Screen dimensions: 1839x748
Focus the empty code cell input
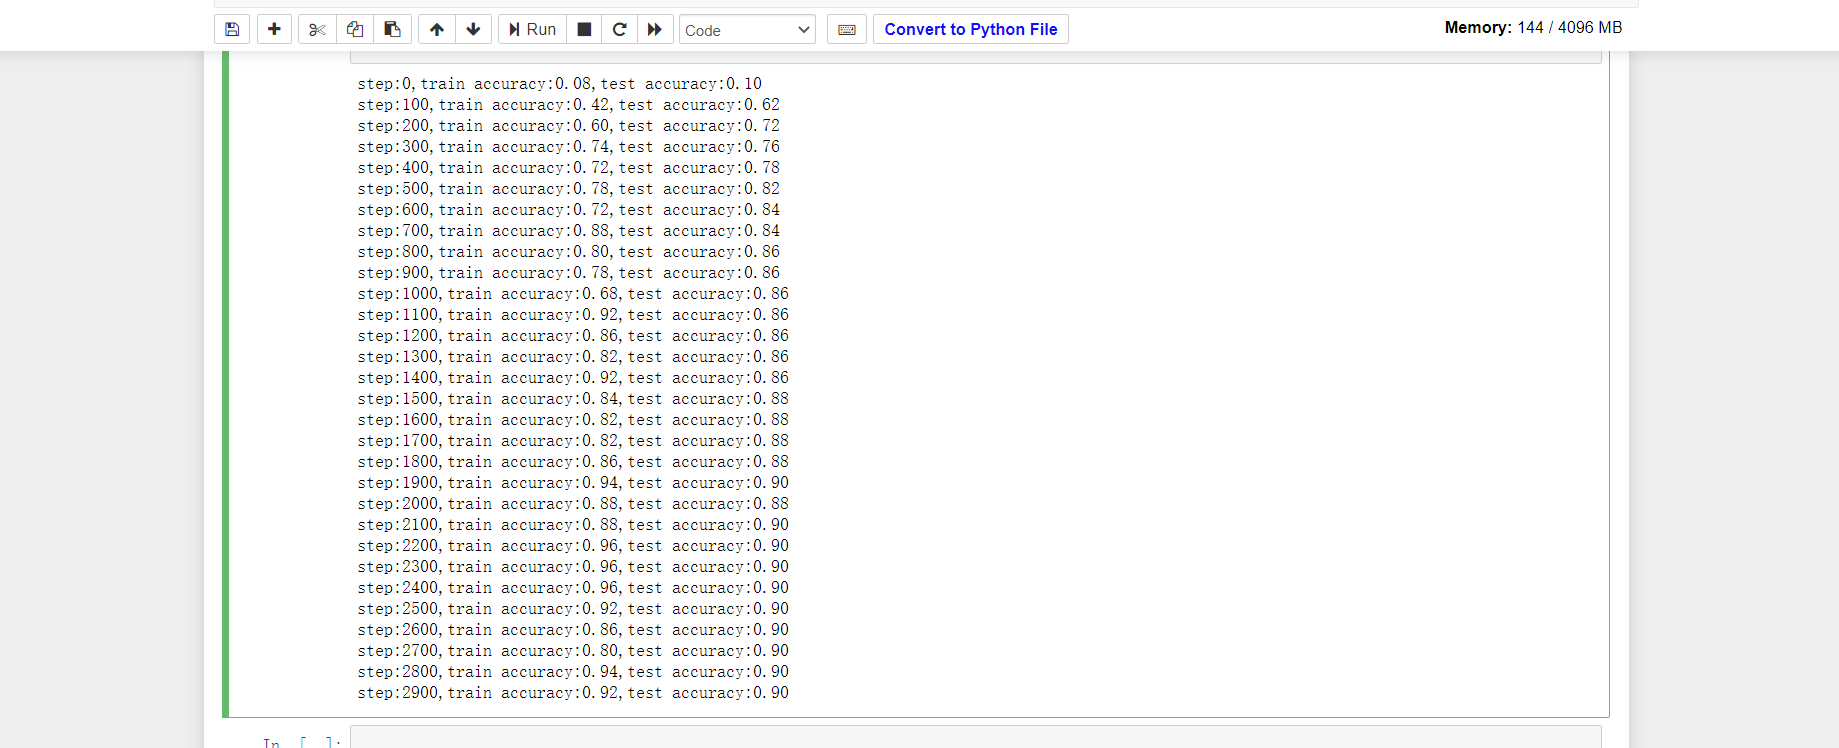click(x=975, y=739)
